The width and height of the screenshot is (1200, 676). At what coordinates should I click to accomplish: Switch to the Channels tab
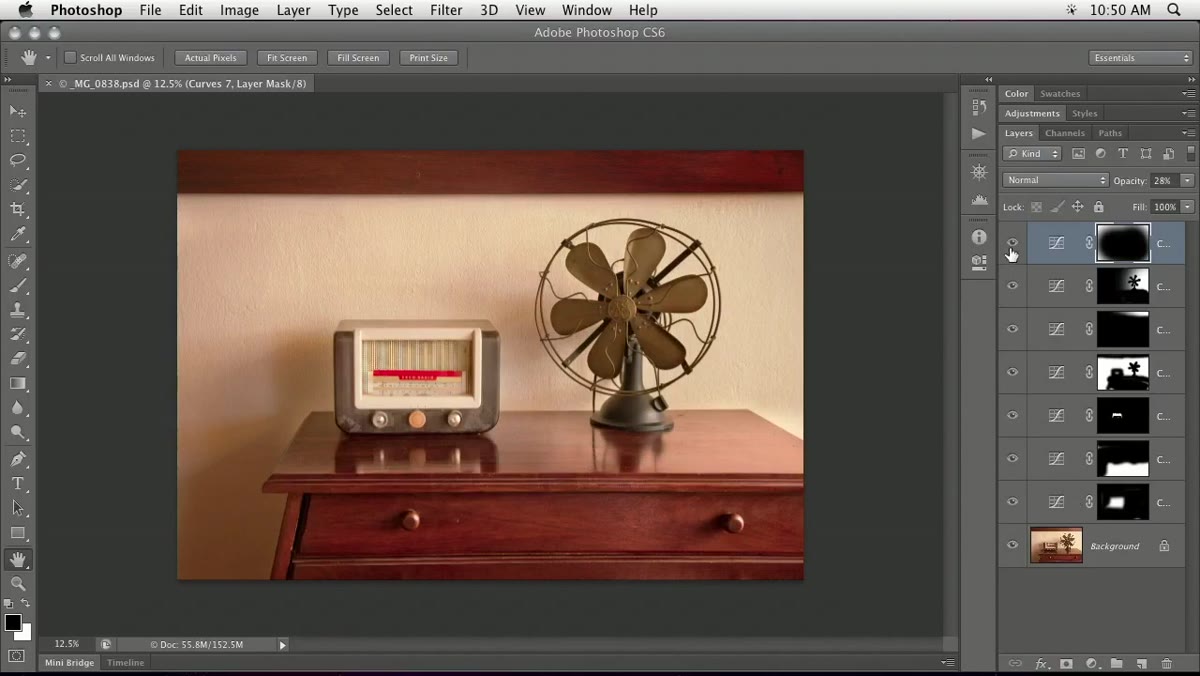1064,133
